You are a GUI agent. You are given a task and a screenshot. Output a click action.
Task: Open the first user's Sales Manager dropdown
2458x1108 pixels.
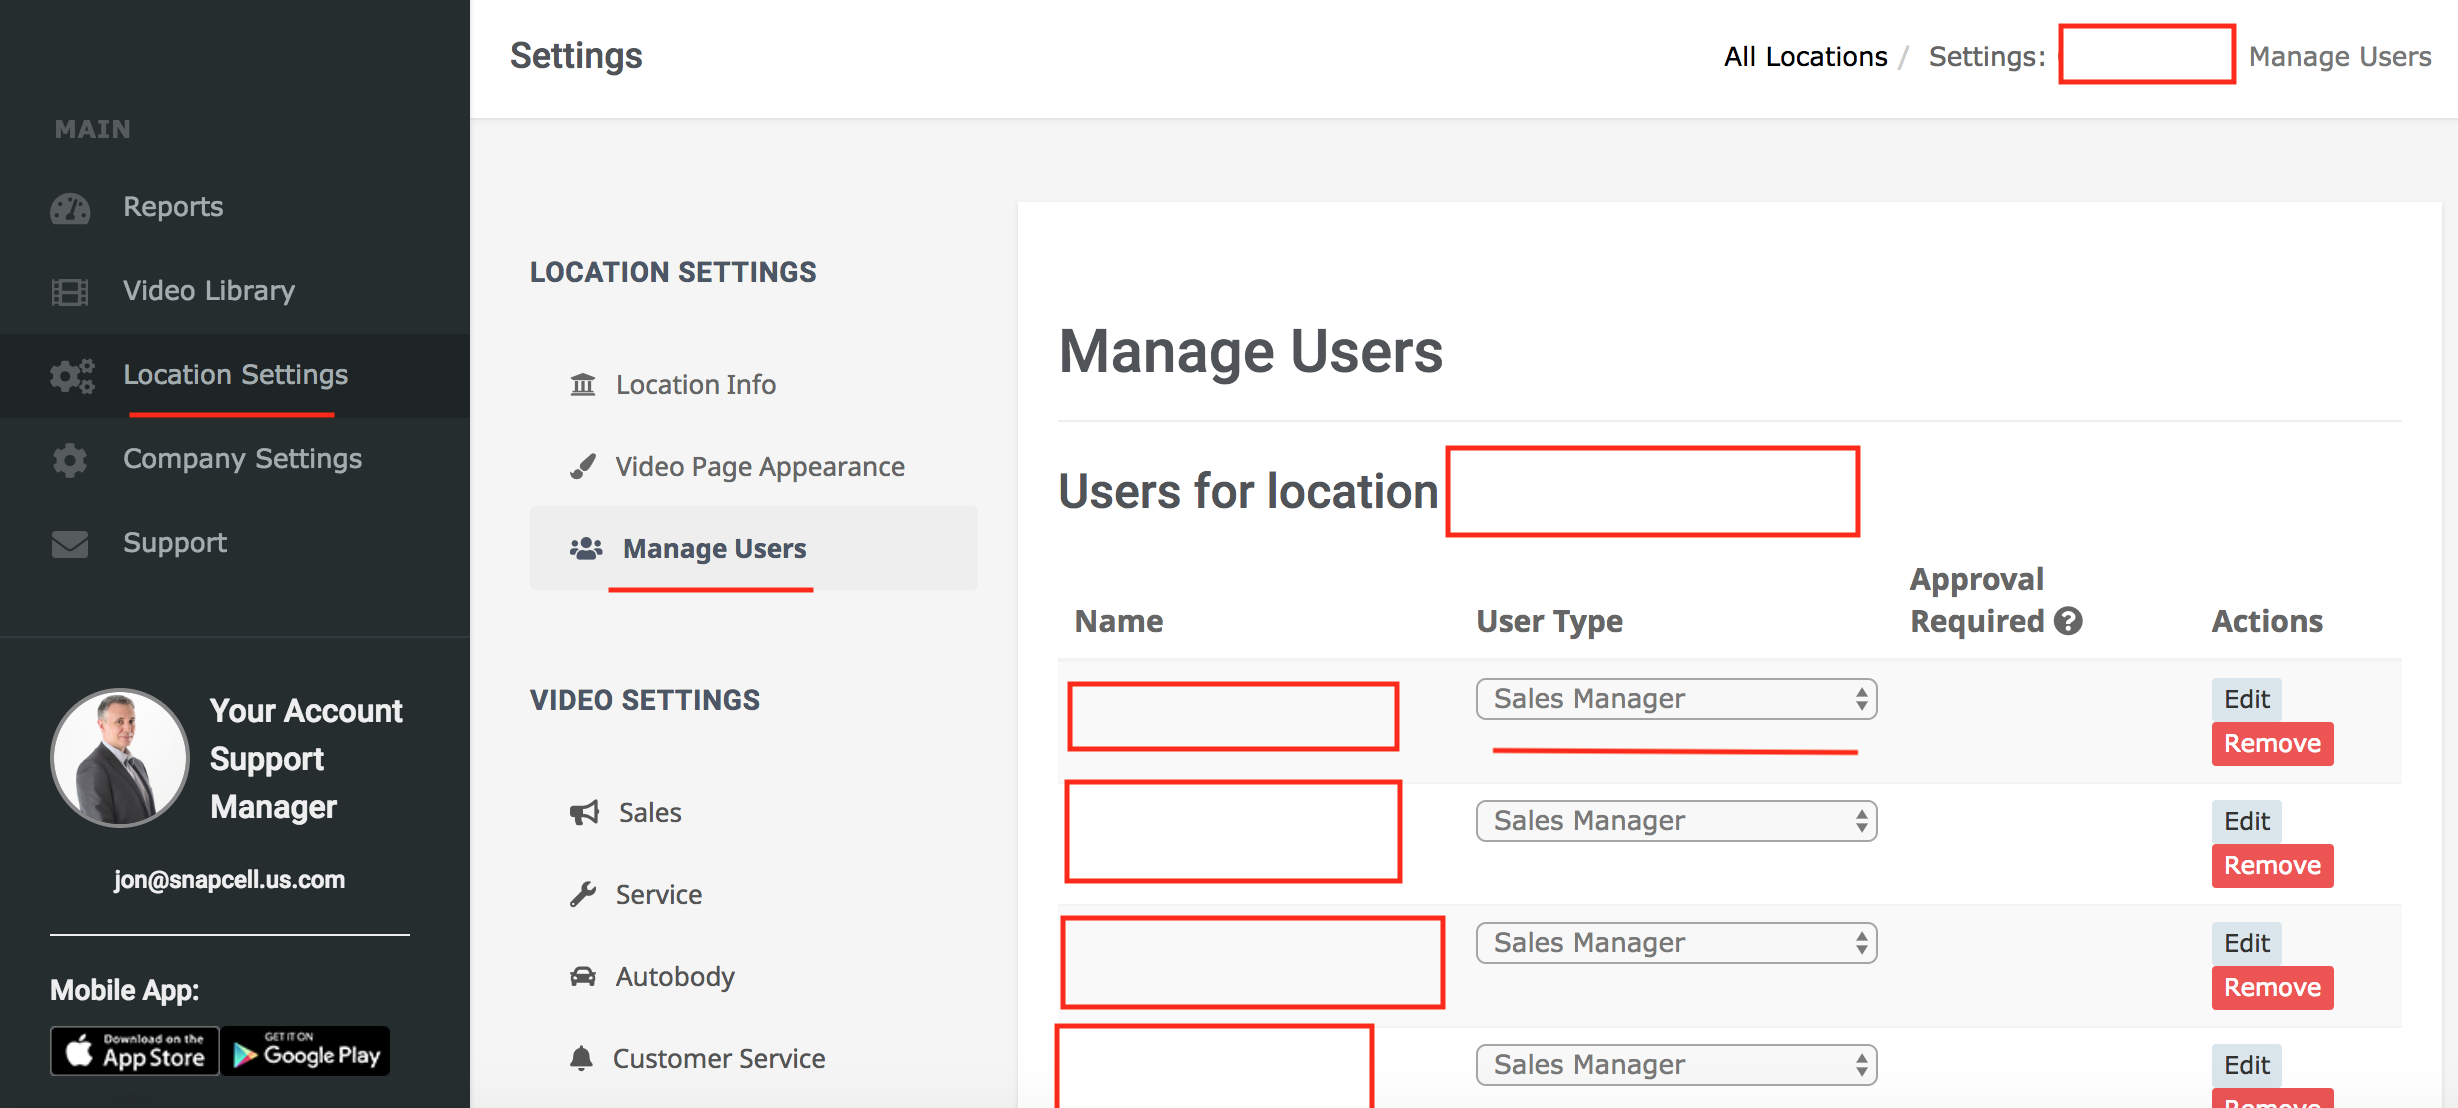(1676, 699)
